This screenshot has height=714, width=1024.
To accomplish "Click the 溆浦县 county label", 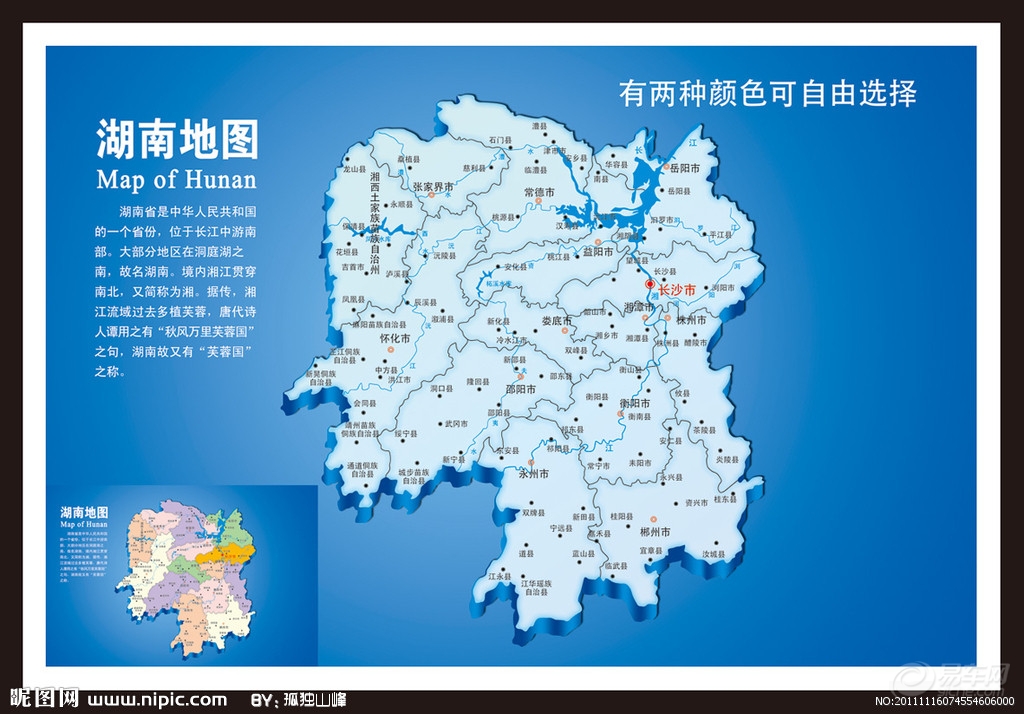I will coord(442,319).
